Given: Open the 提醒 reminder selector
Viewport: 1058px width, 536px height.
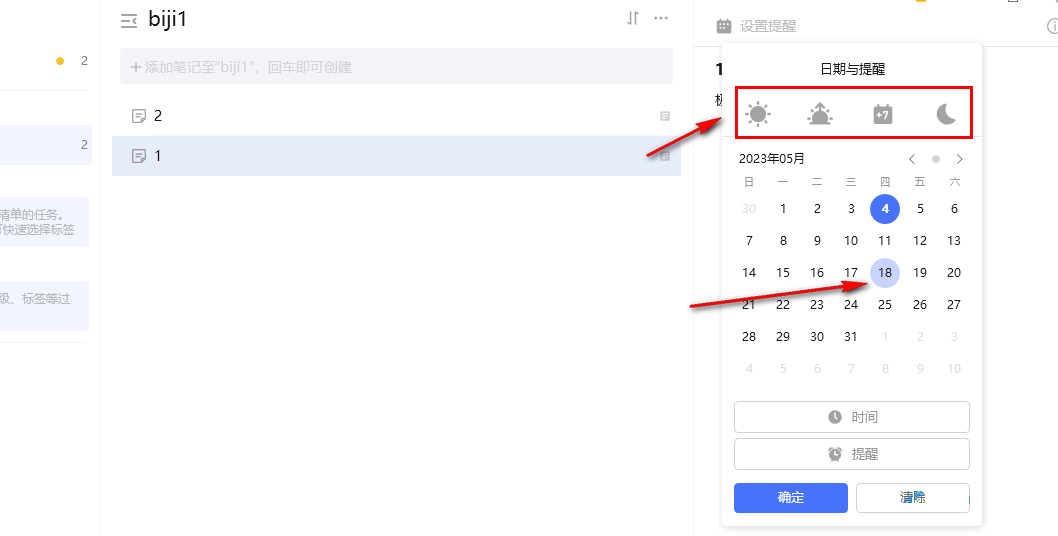Looking at the screenshot, I should tap(852, 454).
